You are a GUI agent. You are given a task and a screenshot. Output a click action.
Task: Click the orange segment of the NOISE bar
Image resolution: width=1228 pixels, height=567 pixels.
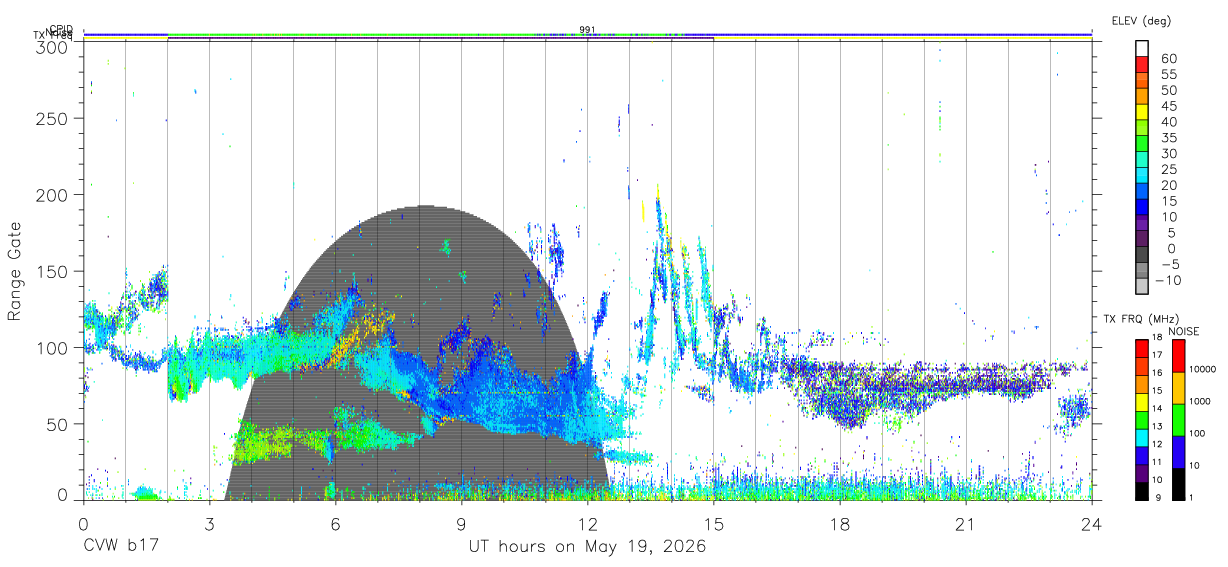click(x=1178, y=388)
